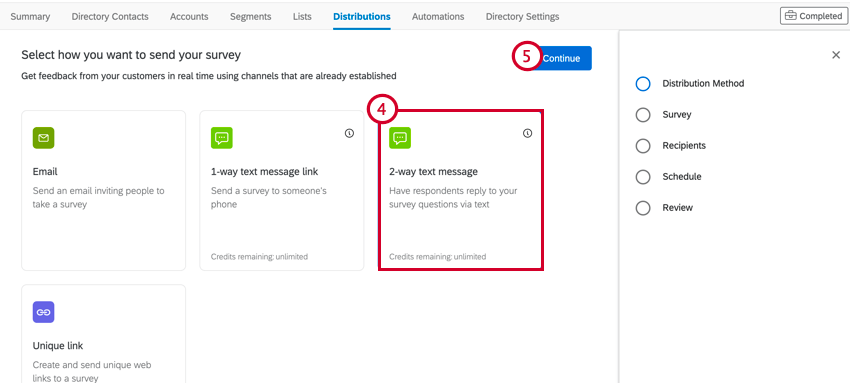
Task: Go to the Accounts tab
Action: pos(189,16)
